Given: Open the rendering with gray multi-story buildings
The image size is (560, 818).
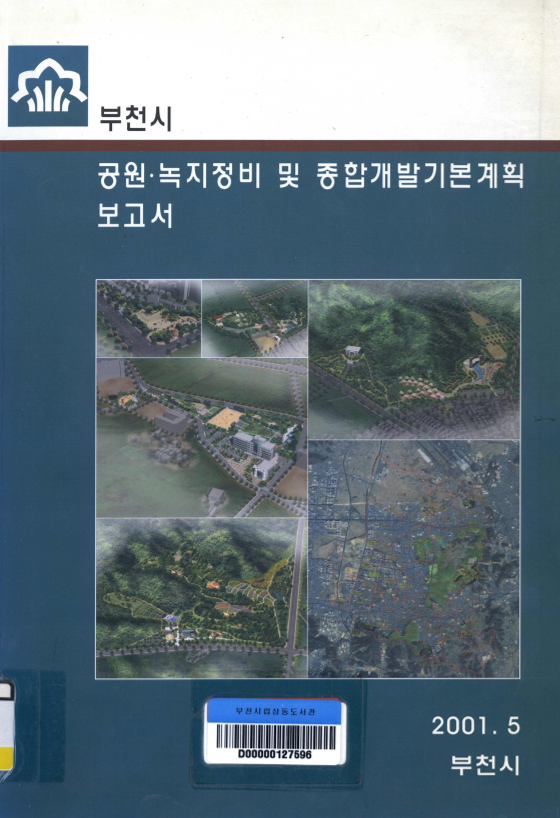Looking at the screenshot, I should [202, 438].
